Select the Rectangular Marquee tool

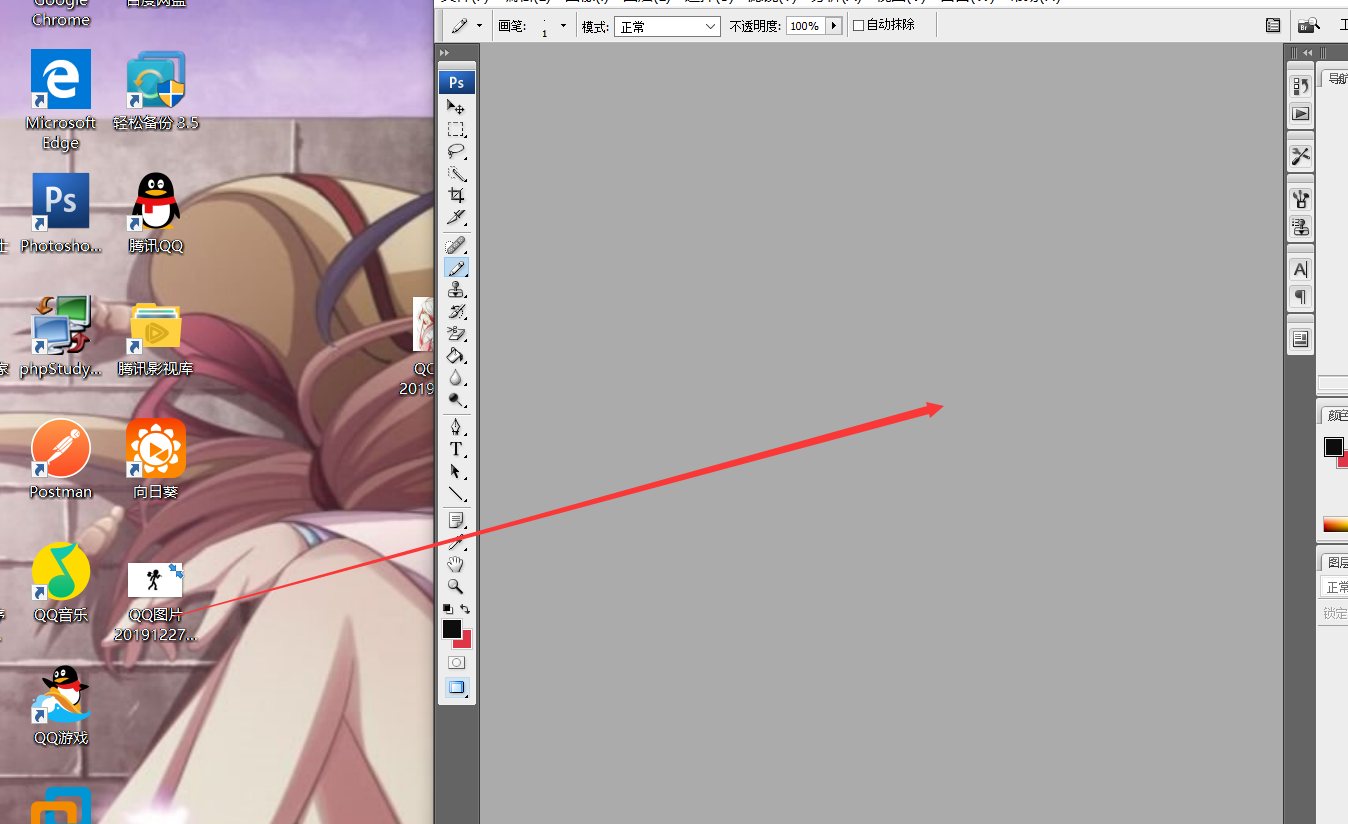coord(456,129)
